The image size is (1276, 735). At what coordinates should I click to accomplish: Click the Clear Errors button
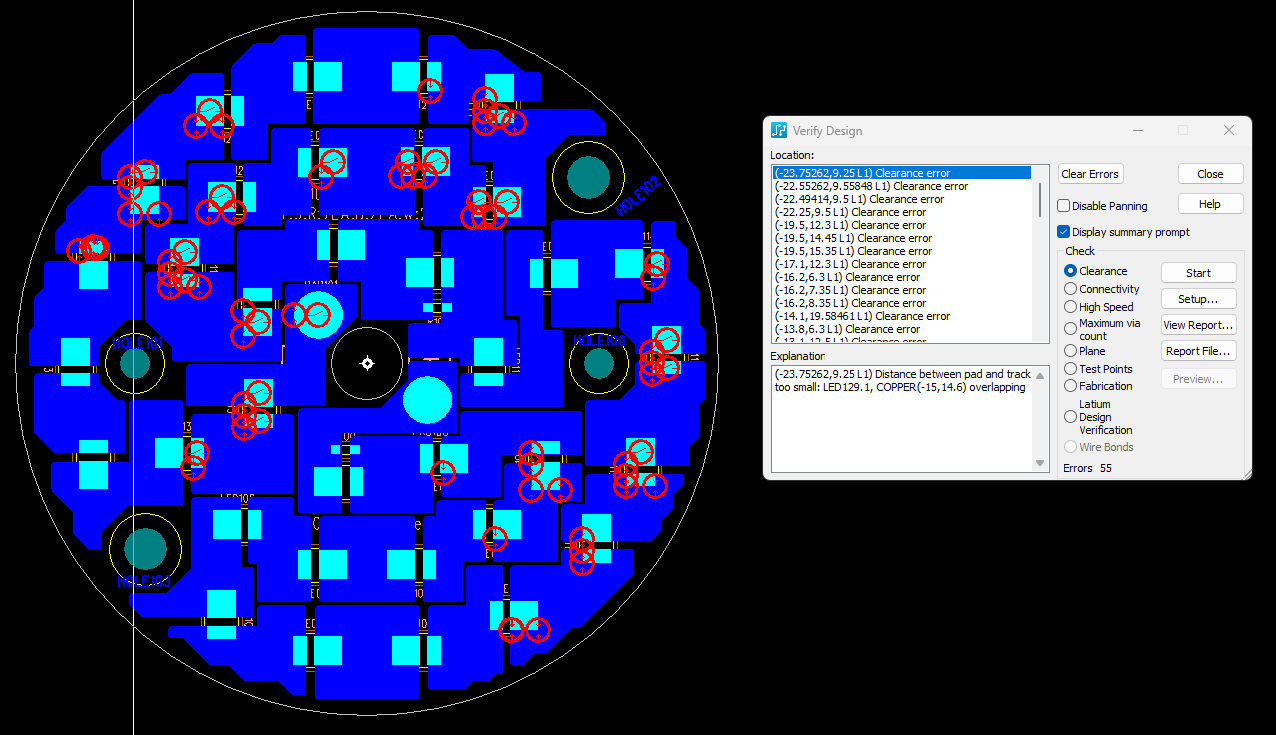(1090, 174)
